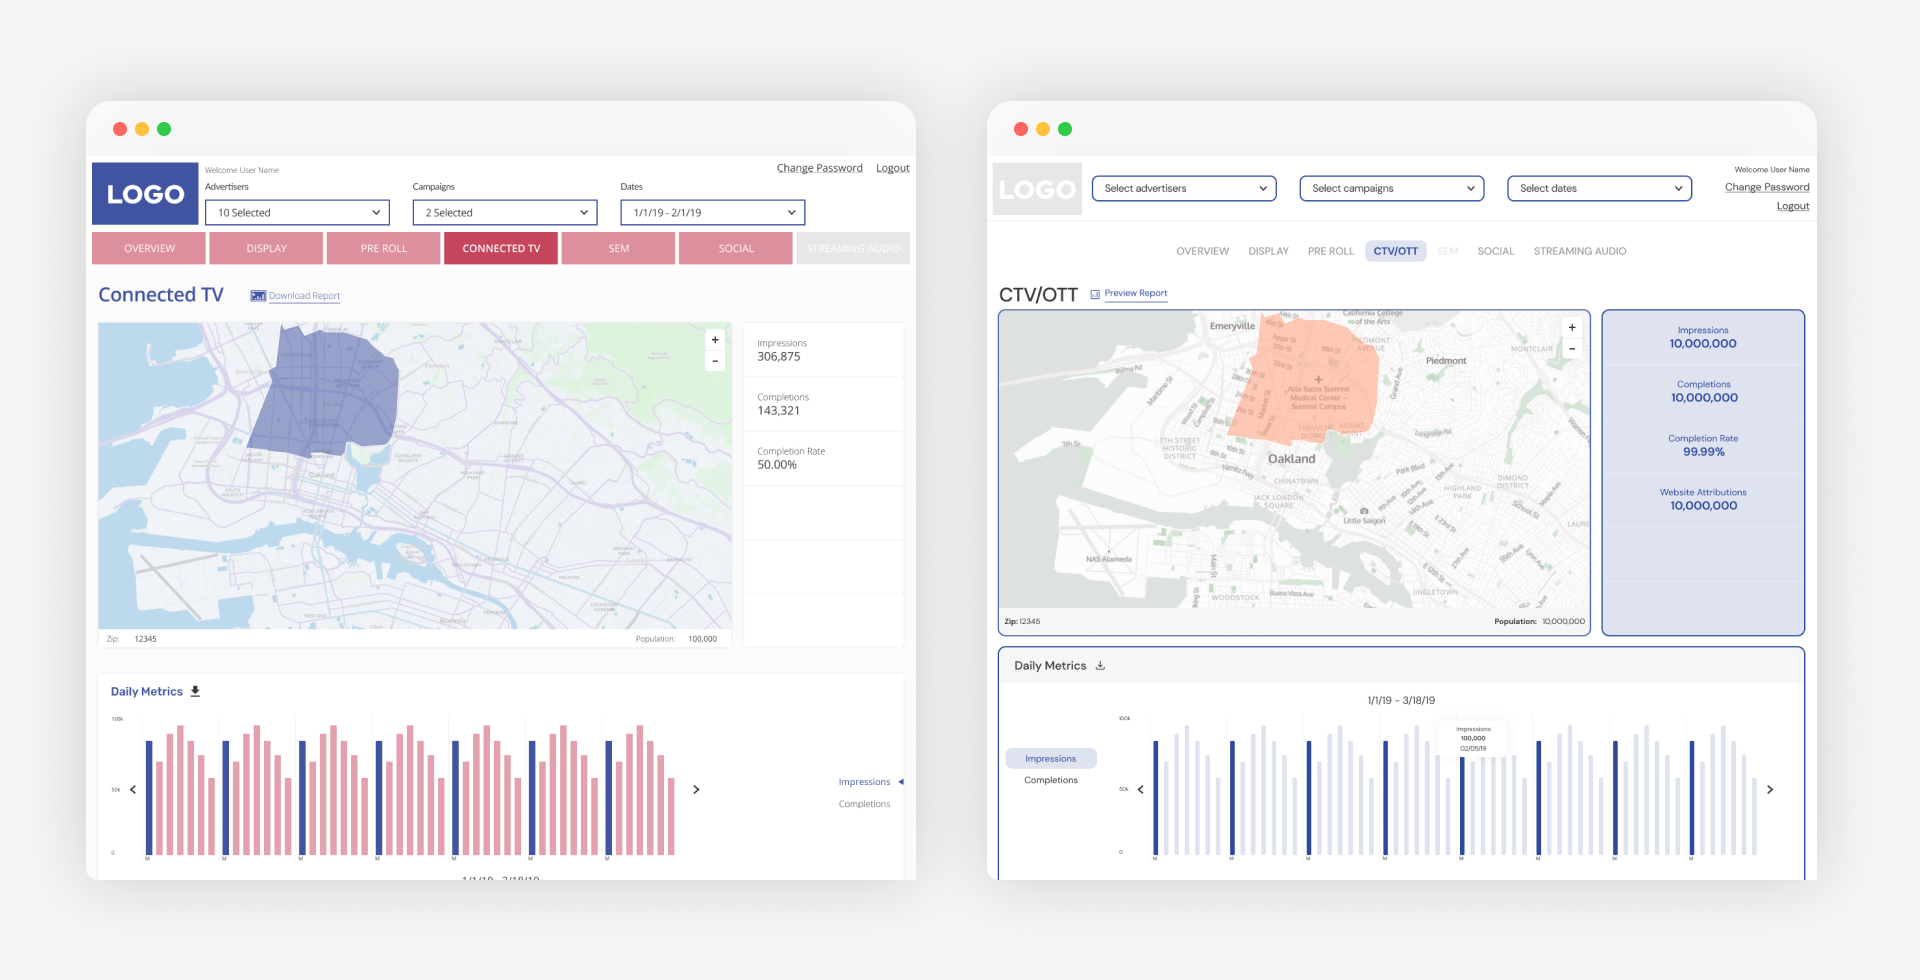This screenshot has height=980, width=1920.
Task: Click report icon next to Download Report
Action: point(258,296)
